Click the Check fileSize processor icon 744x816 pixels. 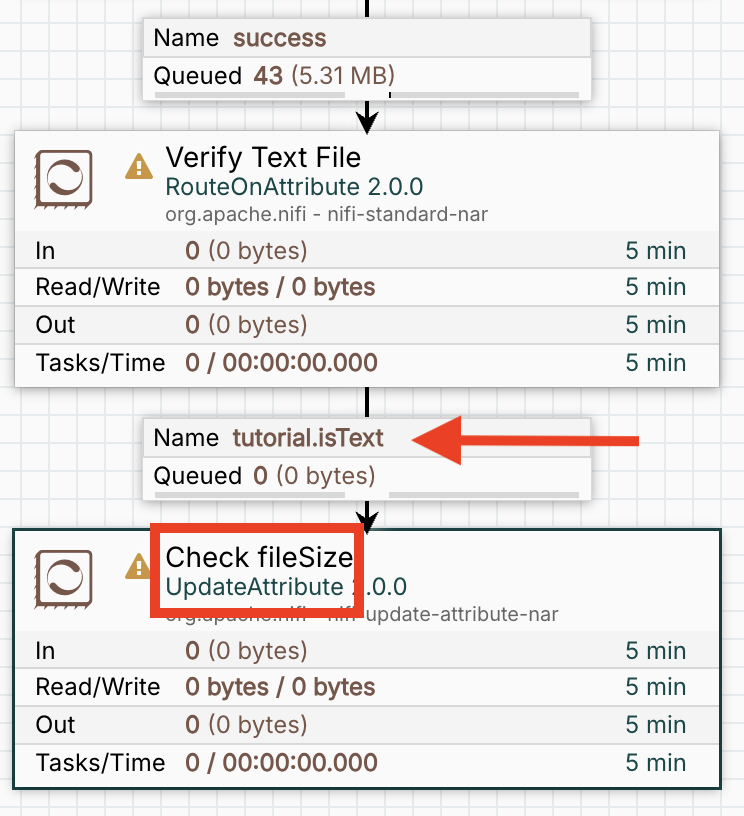(63, 578)
